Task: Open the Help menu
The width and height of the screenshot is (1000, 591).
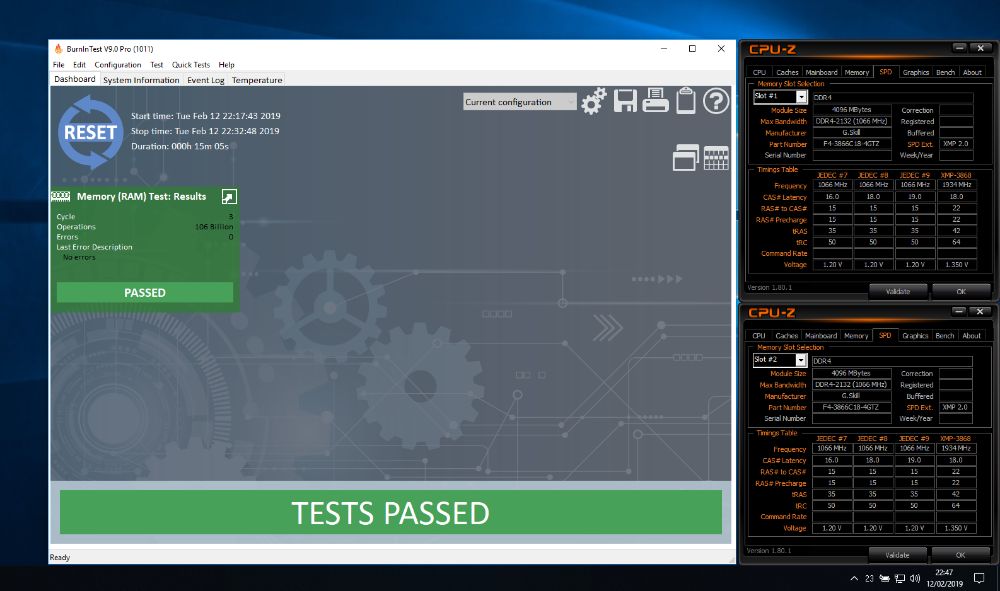Action: pos(226,64)
